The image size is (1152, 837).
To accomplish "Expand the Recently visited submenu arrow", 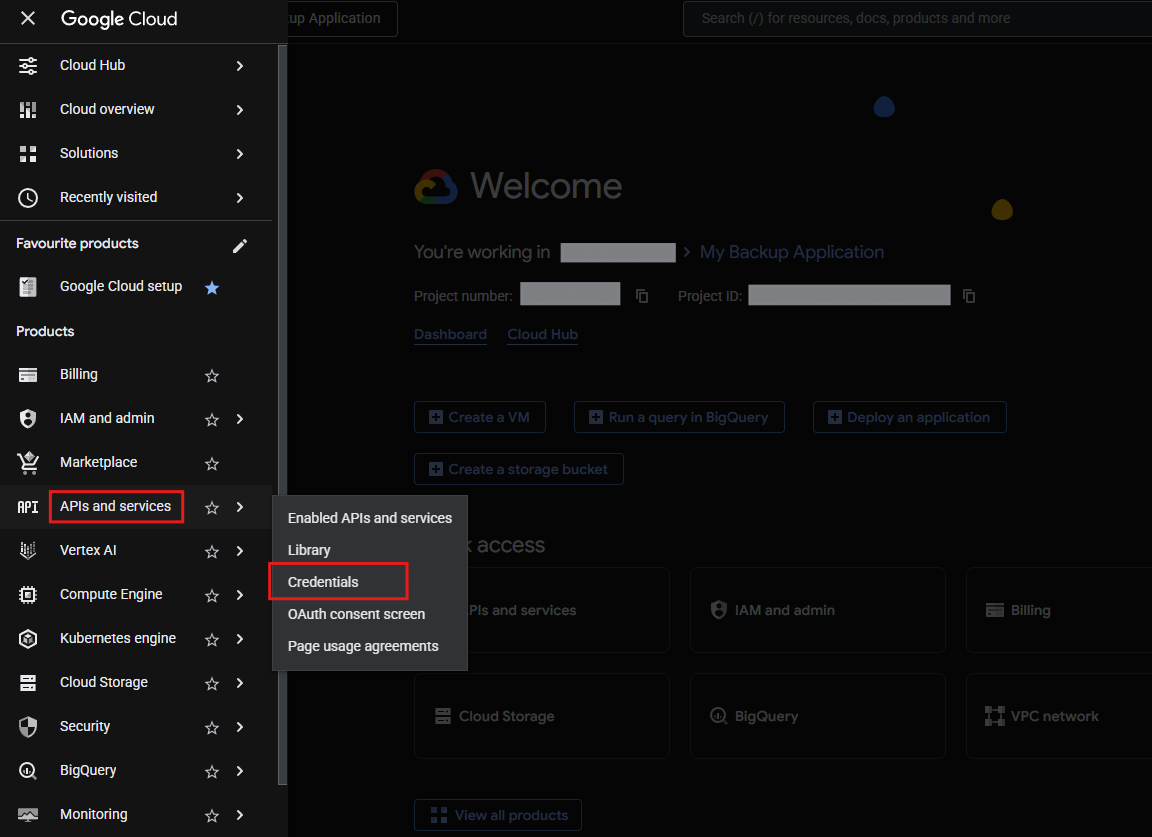I will [x=240, y=198].
